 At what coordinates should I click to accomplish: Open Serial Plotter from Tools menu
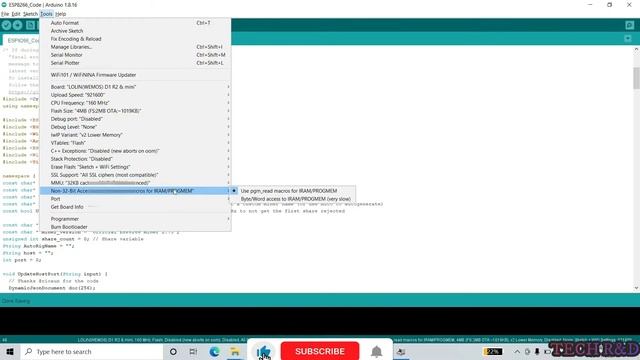(x=136, y=63)
